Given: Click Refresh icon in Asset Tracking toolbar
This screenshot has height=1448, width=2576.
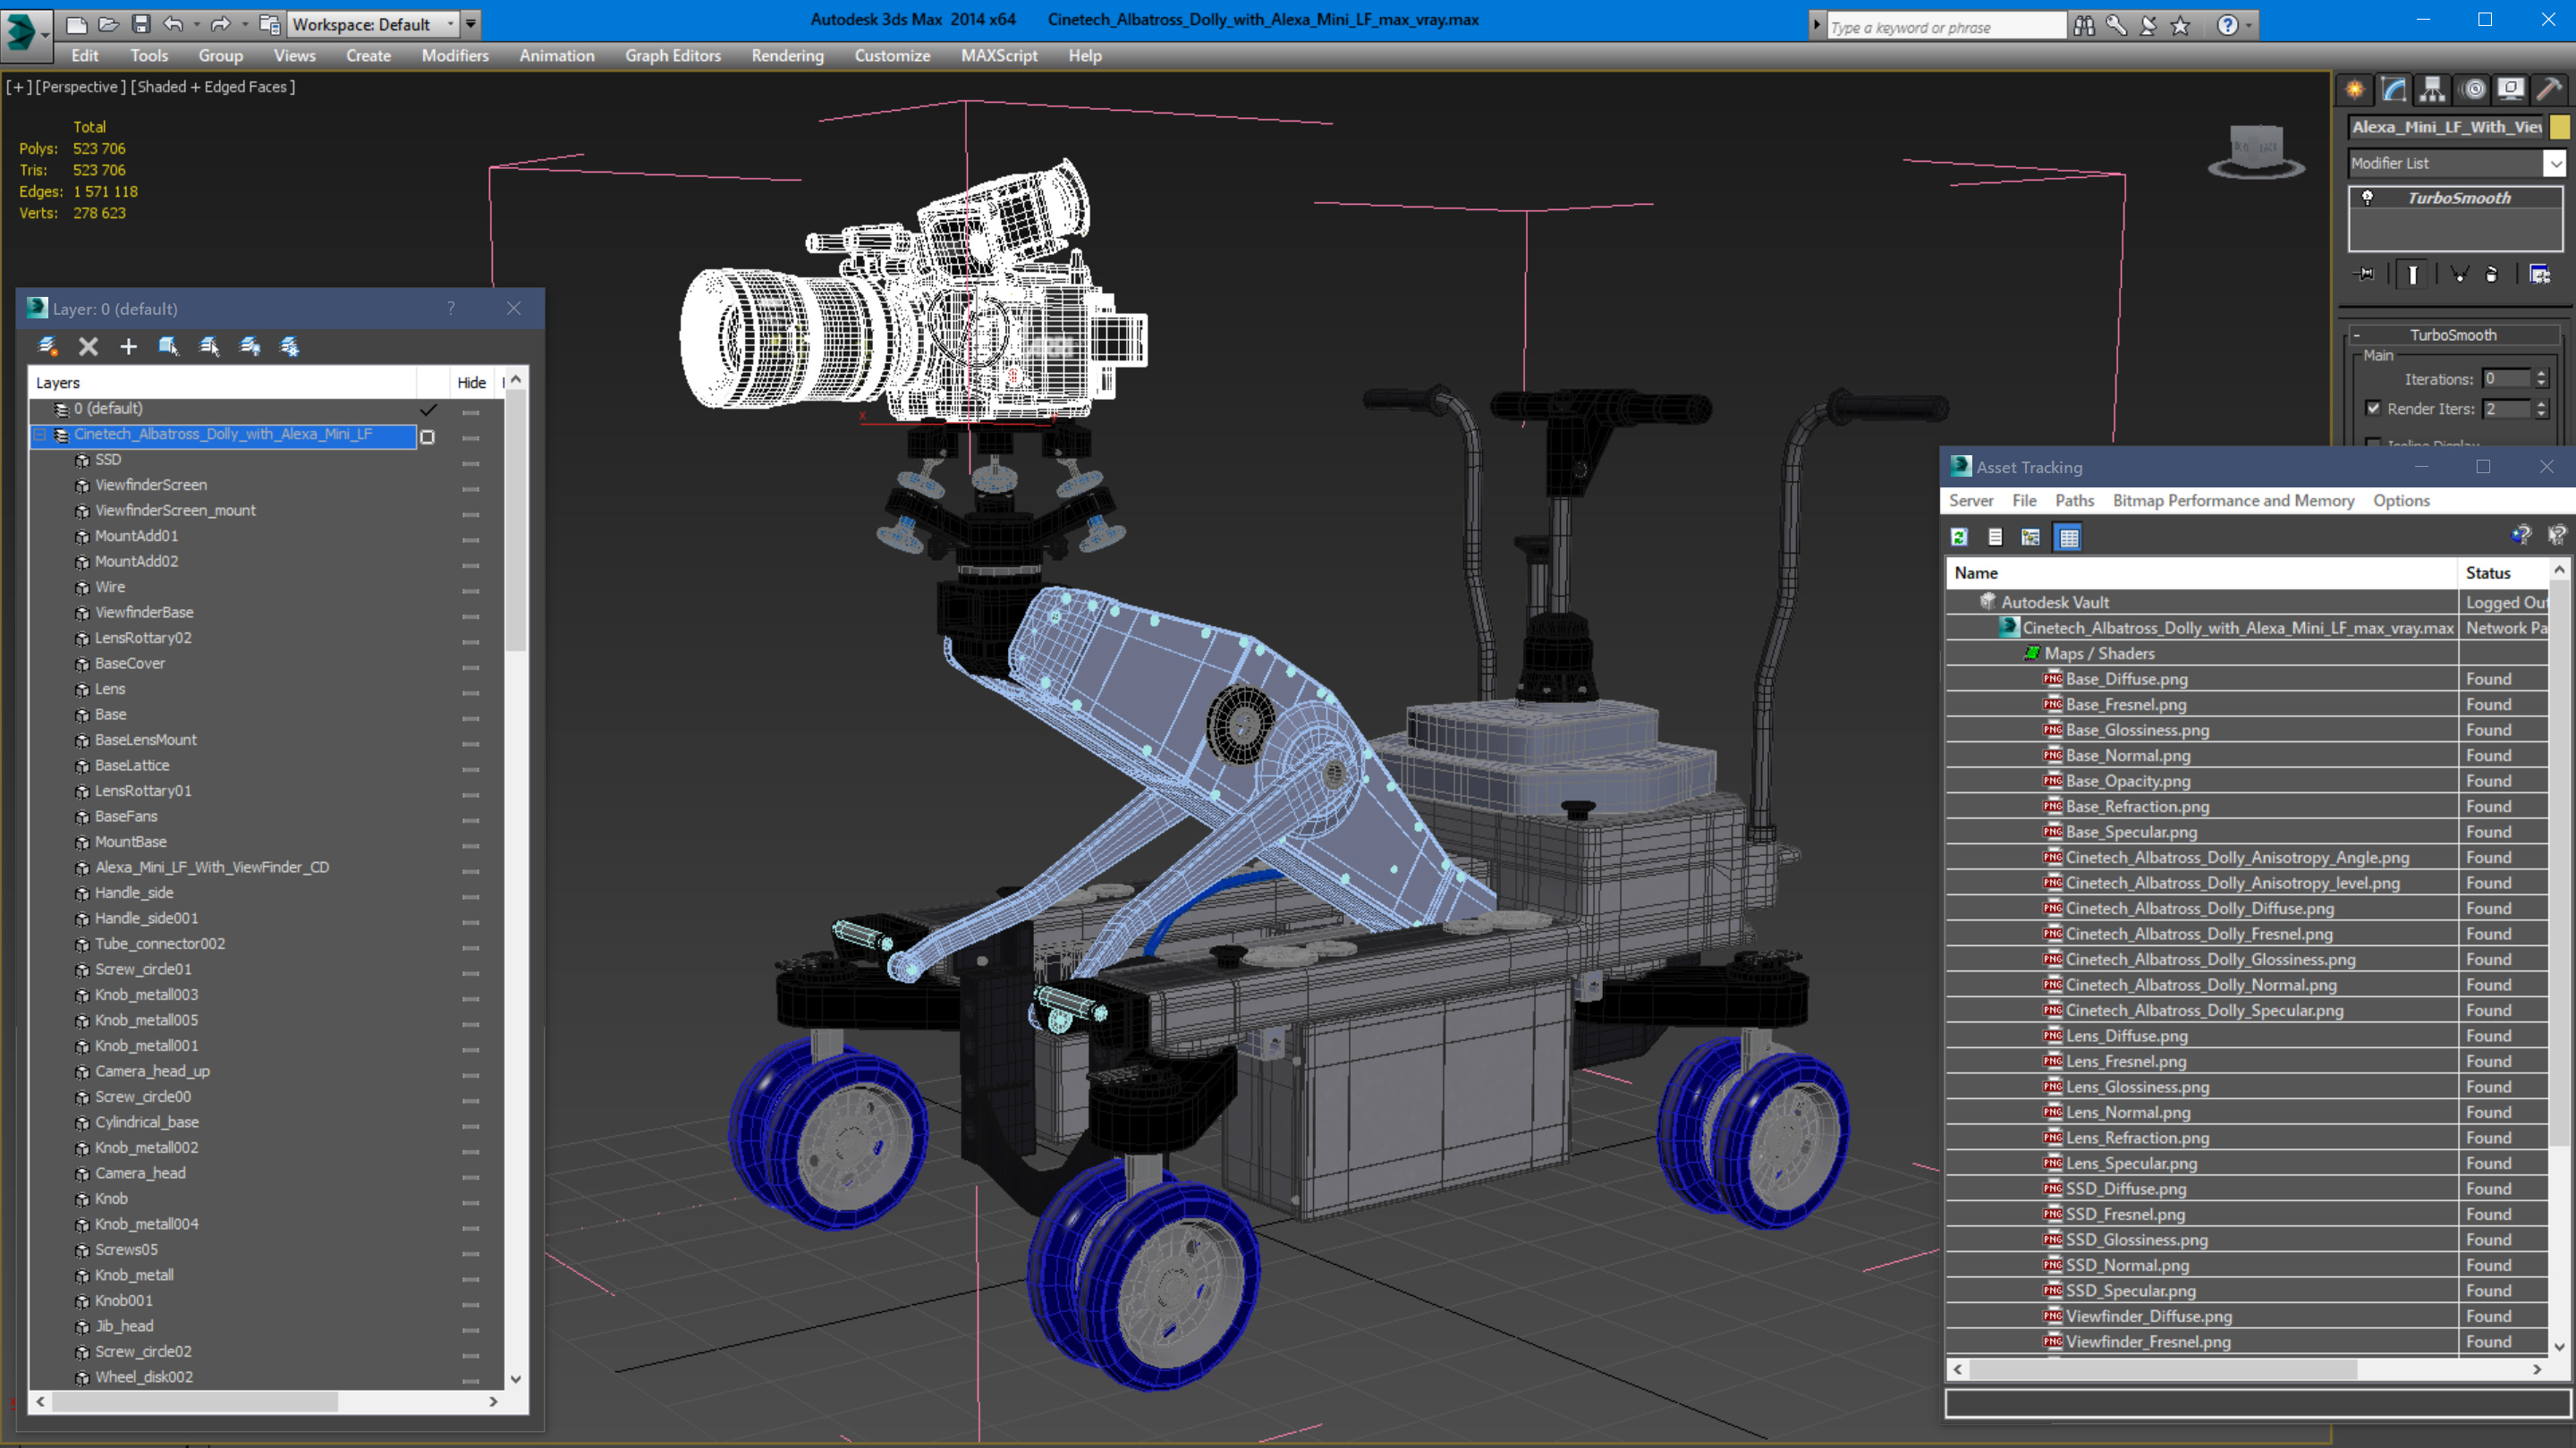Looking at the screenshot, I should click(1959, 537).
